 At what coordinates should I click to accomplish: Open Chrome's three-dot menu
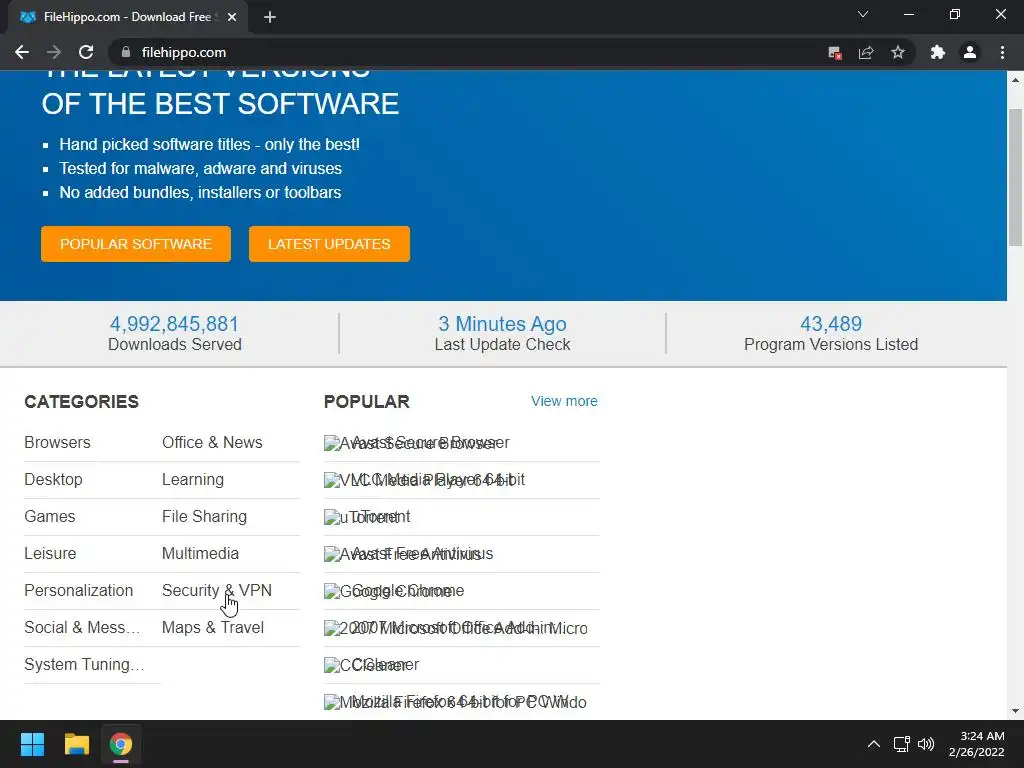click(x=1002, y=52)
